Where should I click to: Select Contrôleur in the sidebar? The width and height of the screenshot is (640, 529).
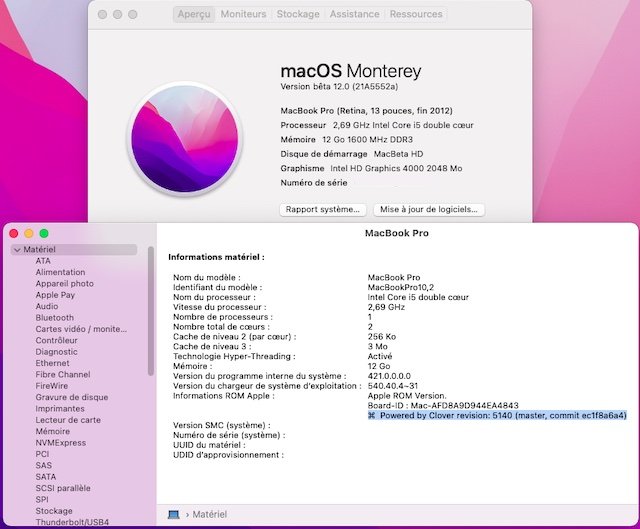click(x=56, y=340)
